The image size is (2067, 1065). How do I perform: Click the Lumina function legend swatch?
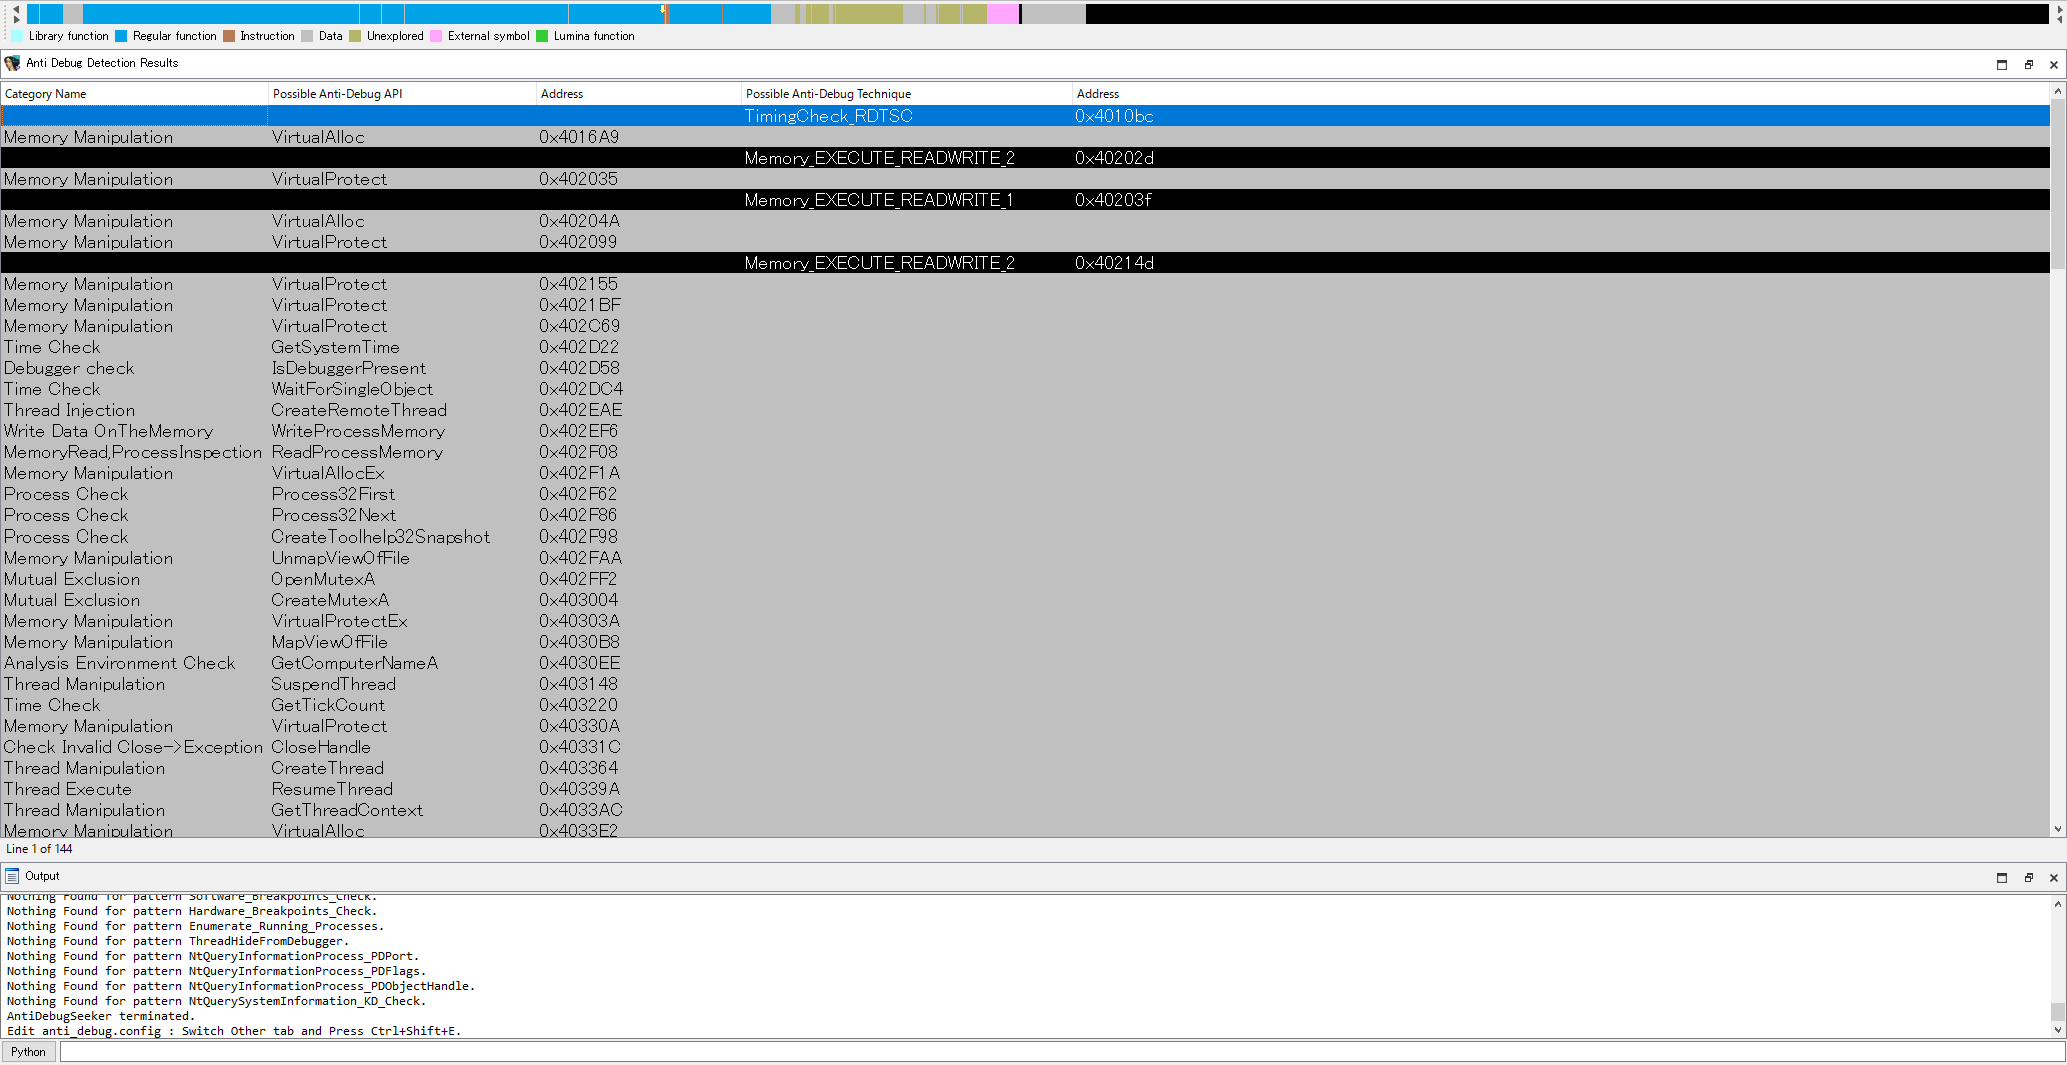pyautogui.click(x=542, y=36)
